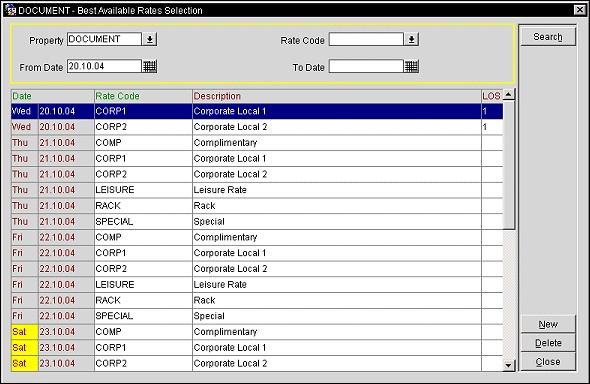
Task: Select the Thu 21.10.04 LEISURE rate row
Action: (257, 190)
